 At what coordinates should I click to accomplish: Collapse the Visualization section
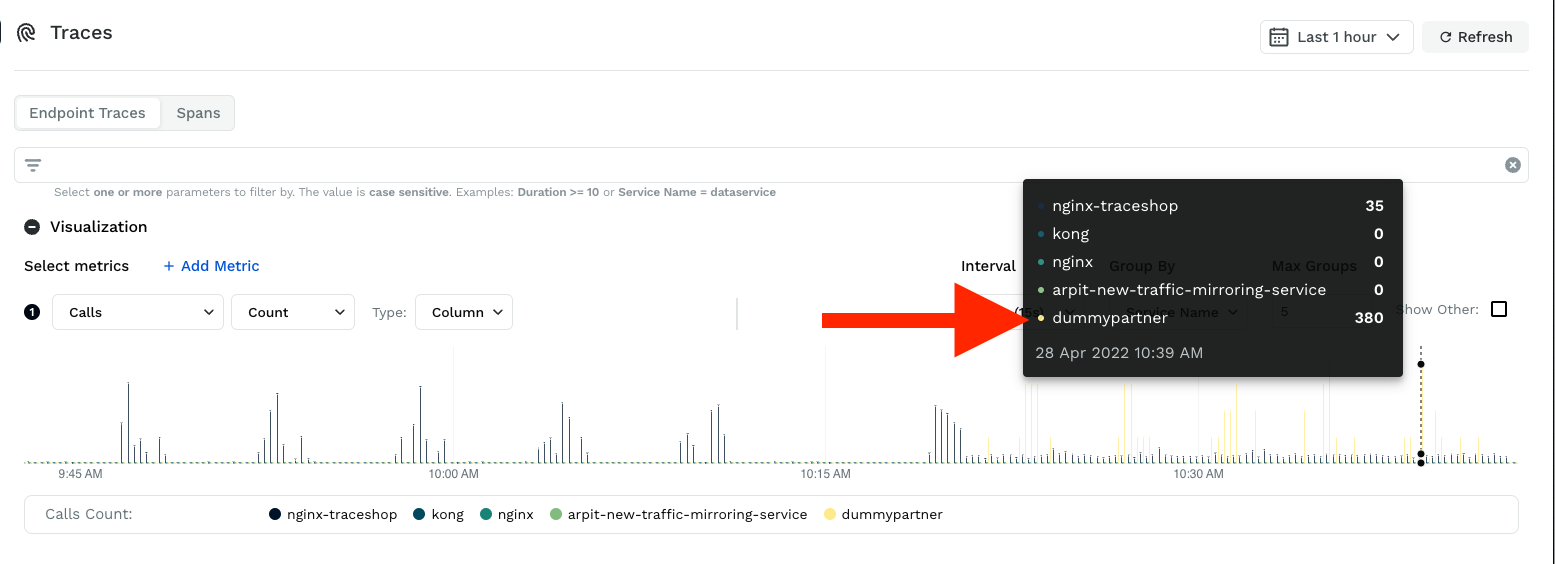pos(32,227)
